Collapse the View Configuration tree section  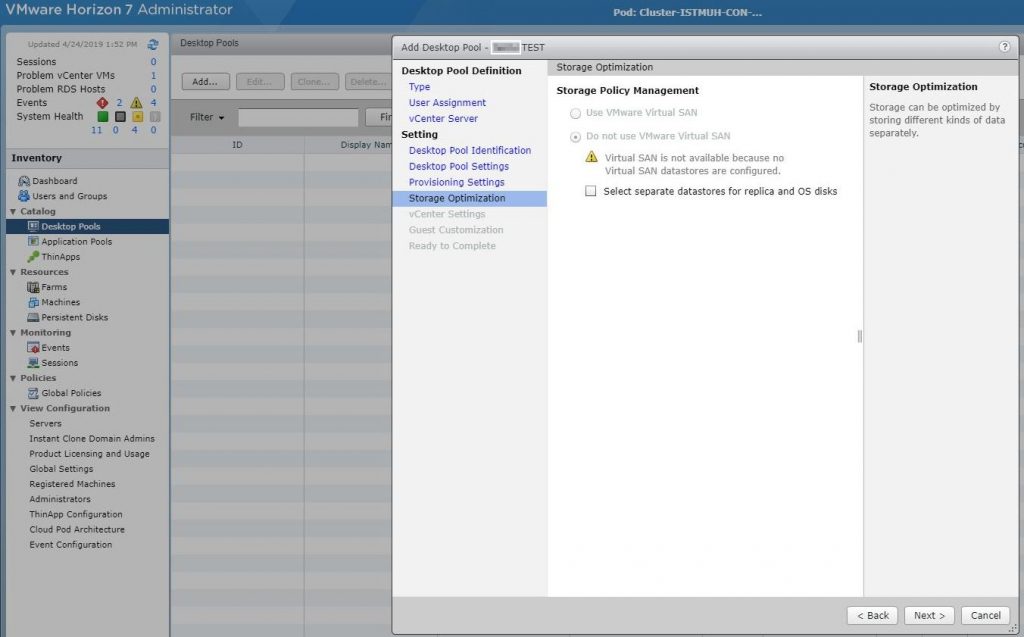[x=13, y=409]
